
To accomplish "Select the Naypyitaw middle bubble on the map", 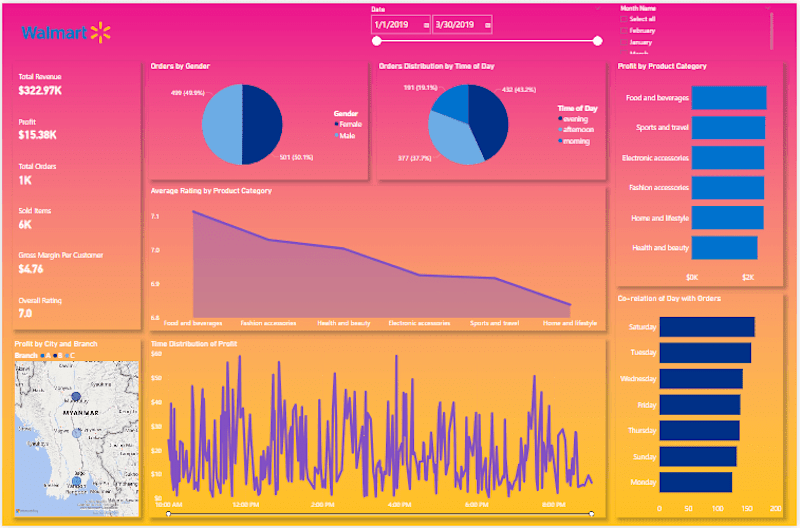I will tap(77, 433).
